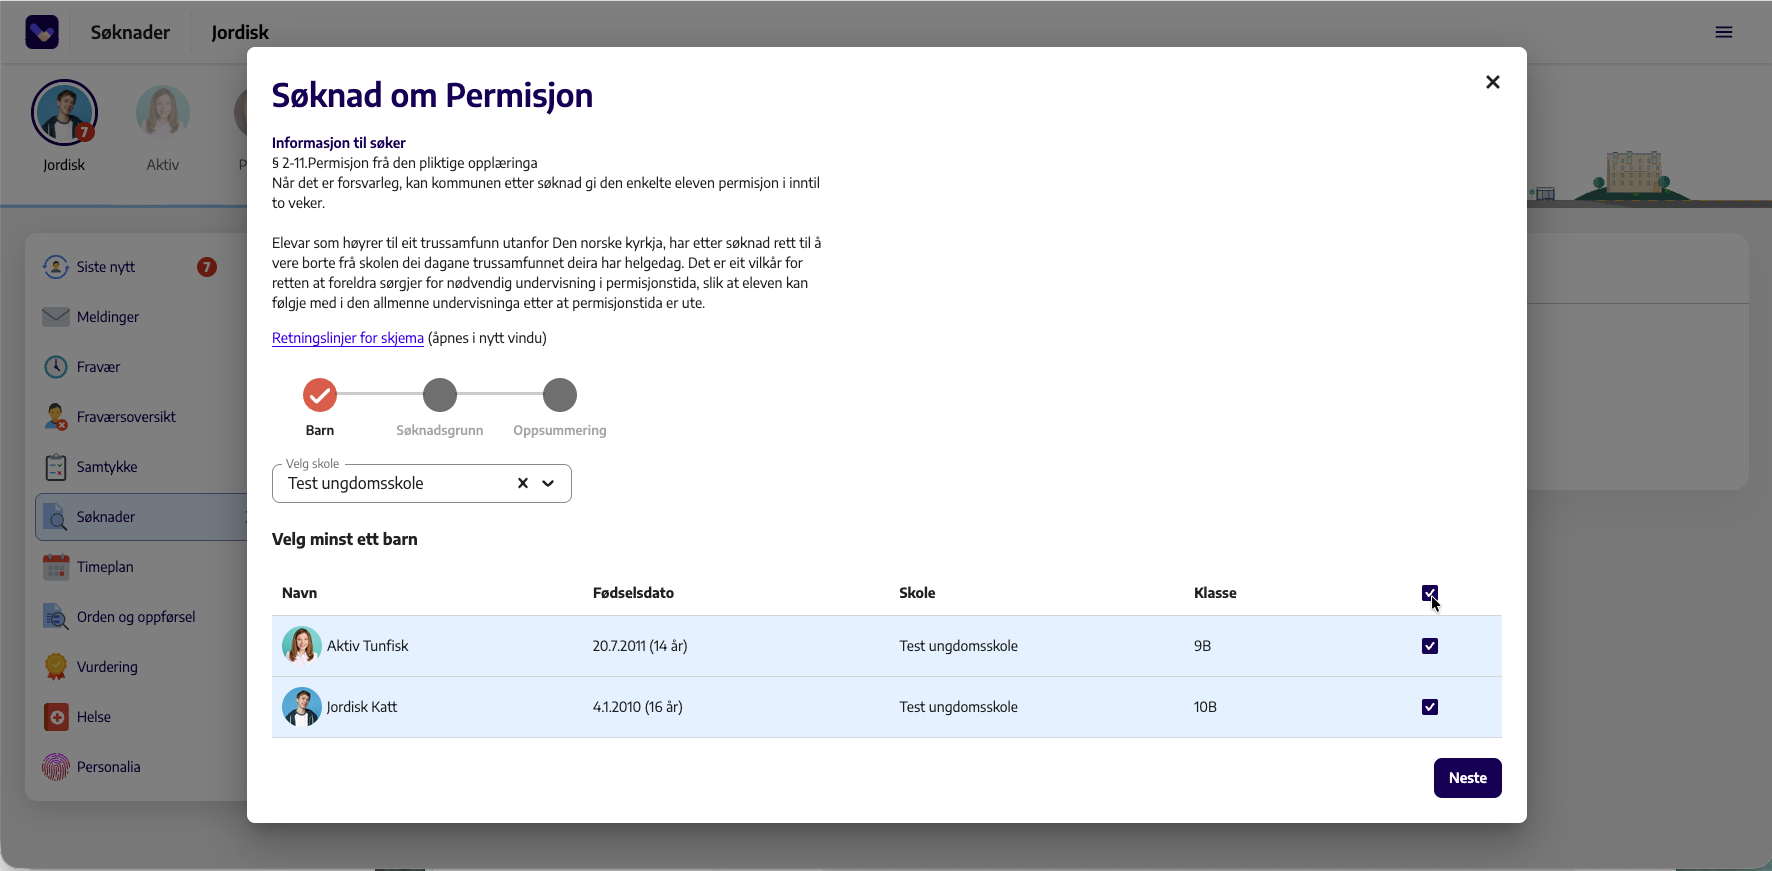Uncheck Aktiv Tunfisk's checkbox
The width and height of the screenshot is (1772, 871).
pos(1430,646)
